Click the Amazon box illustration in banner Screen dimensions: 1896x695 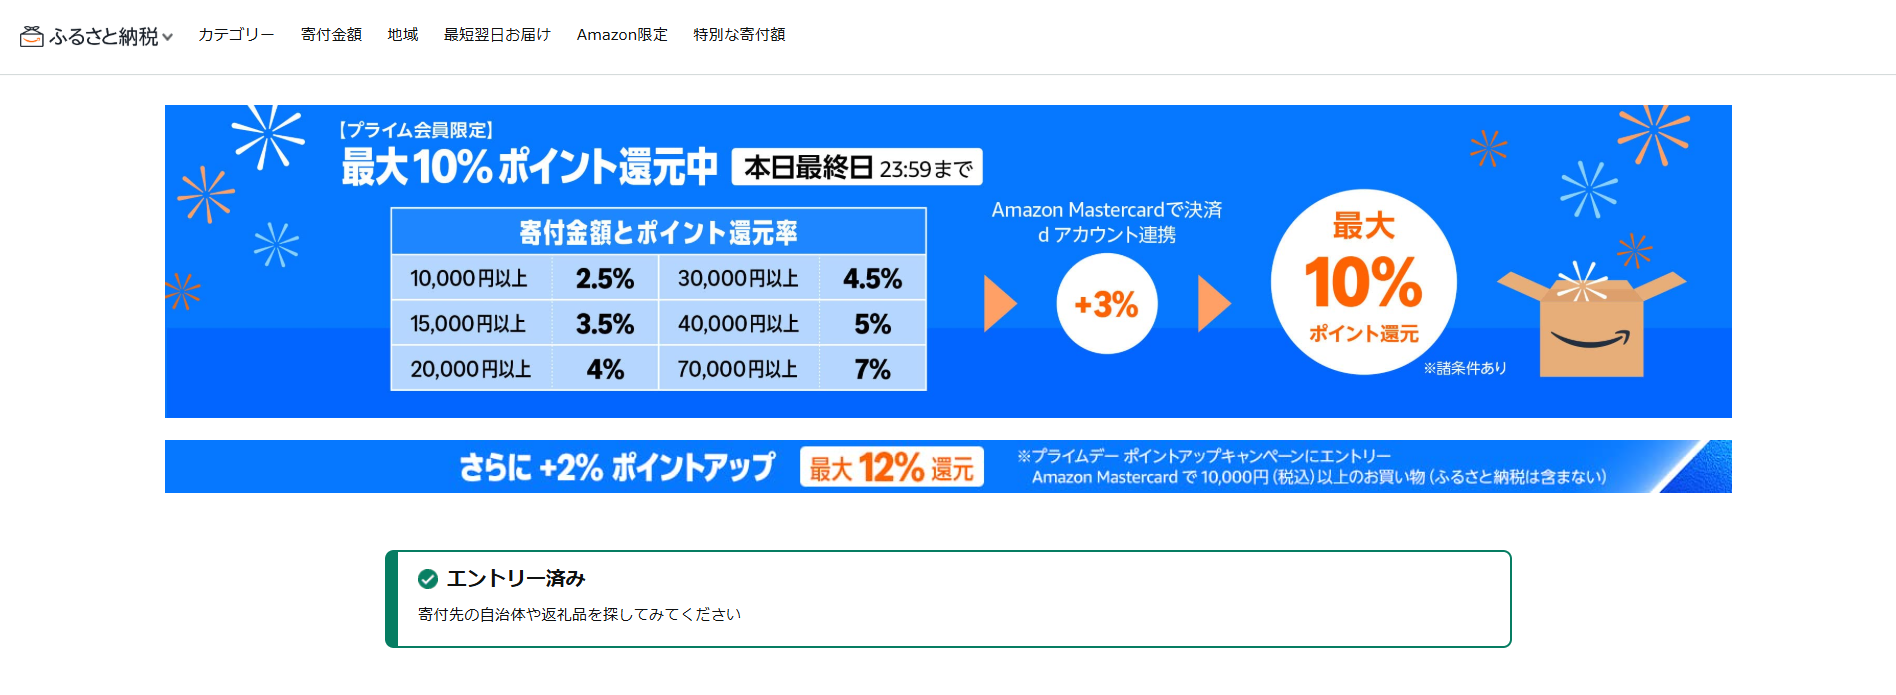(1591, 320)
